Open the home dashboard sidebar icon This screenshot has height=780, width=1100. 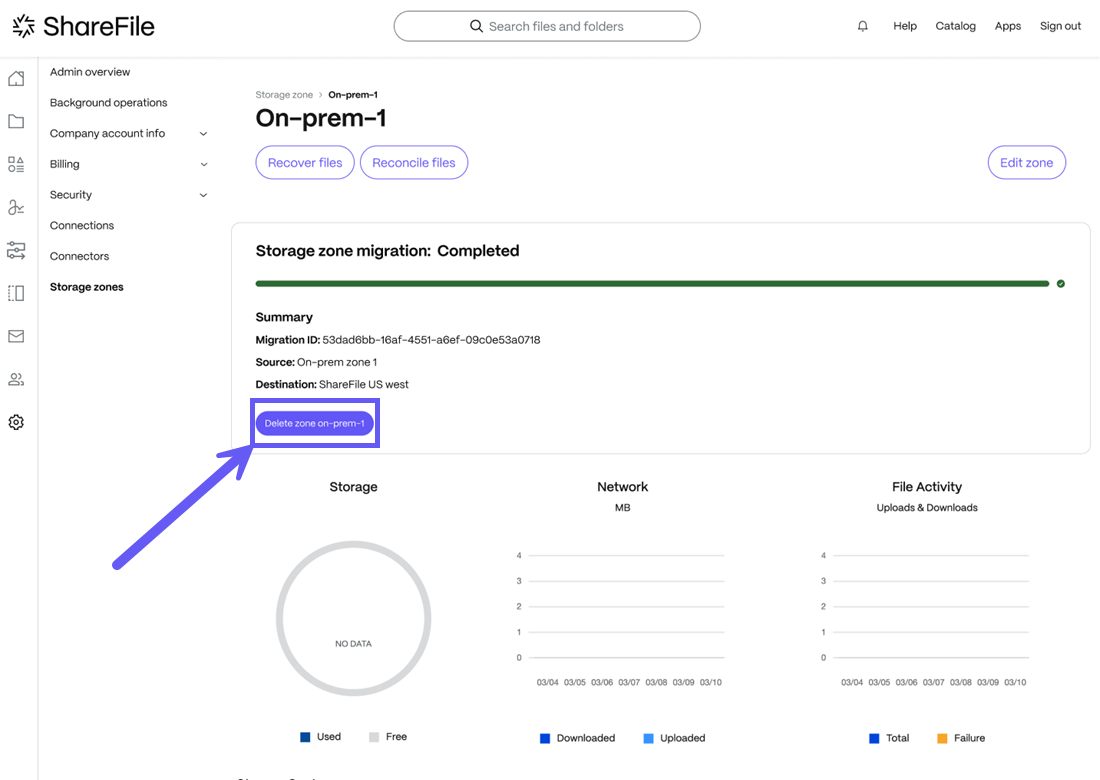pyautogui.click(x=16, y=79)
